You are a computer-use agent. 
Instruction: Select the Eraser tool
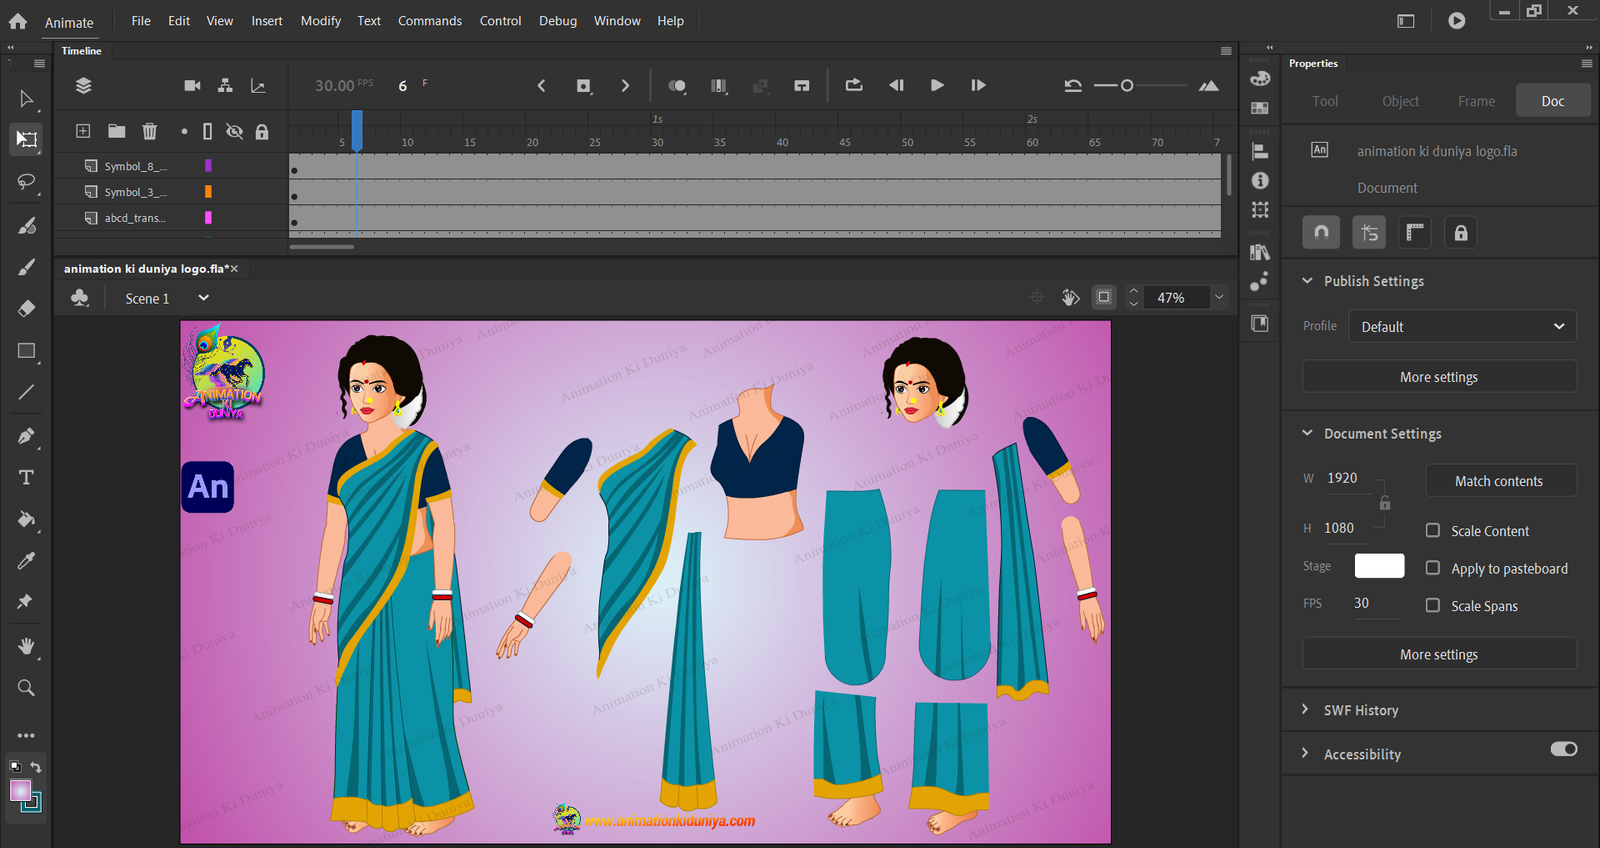coord(26,308)
